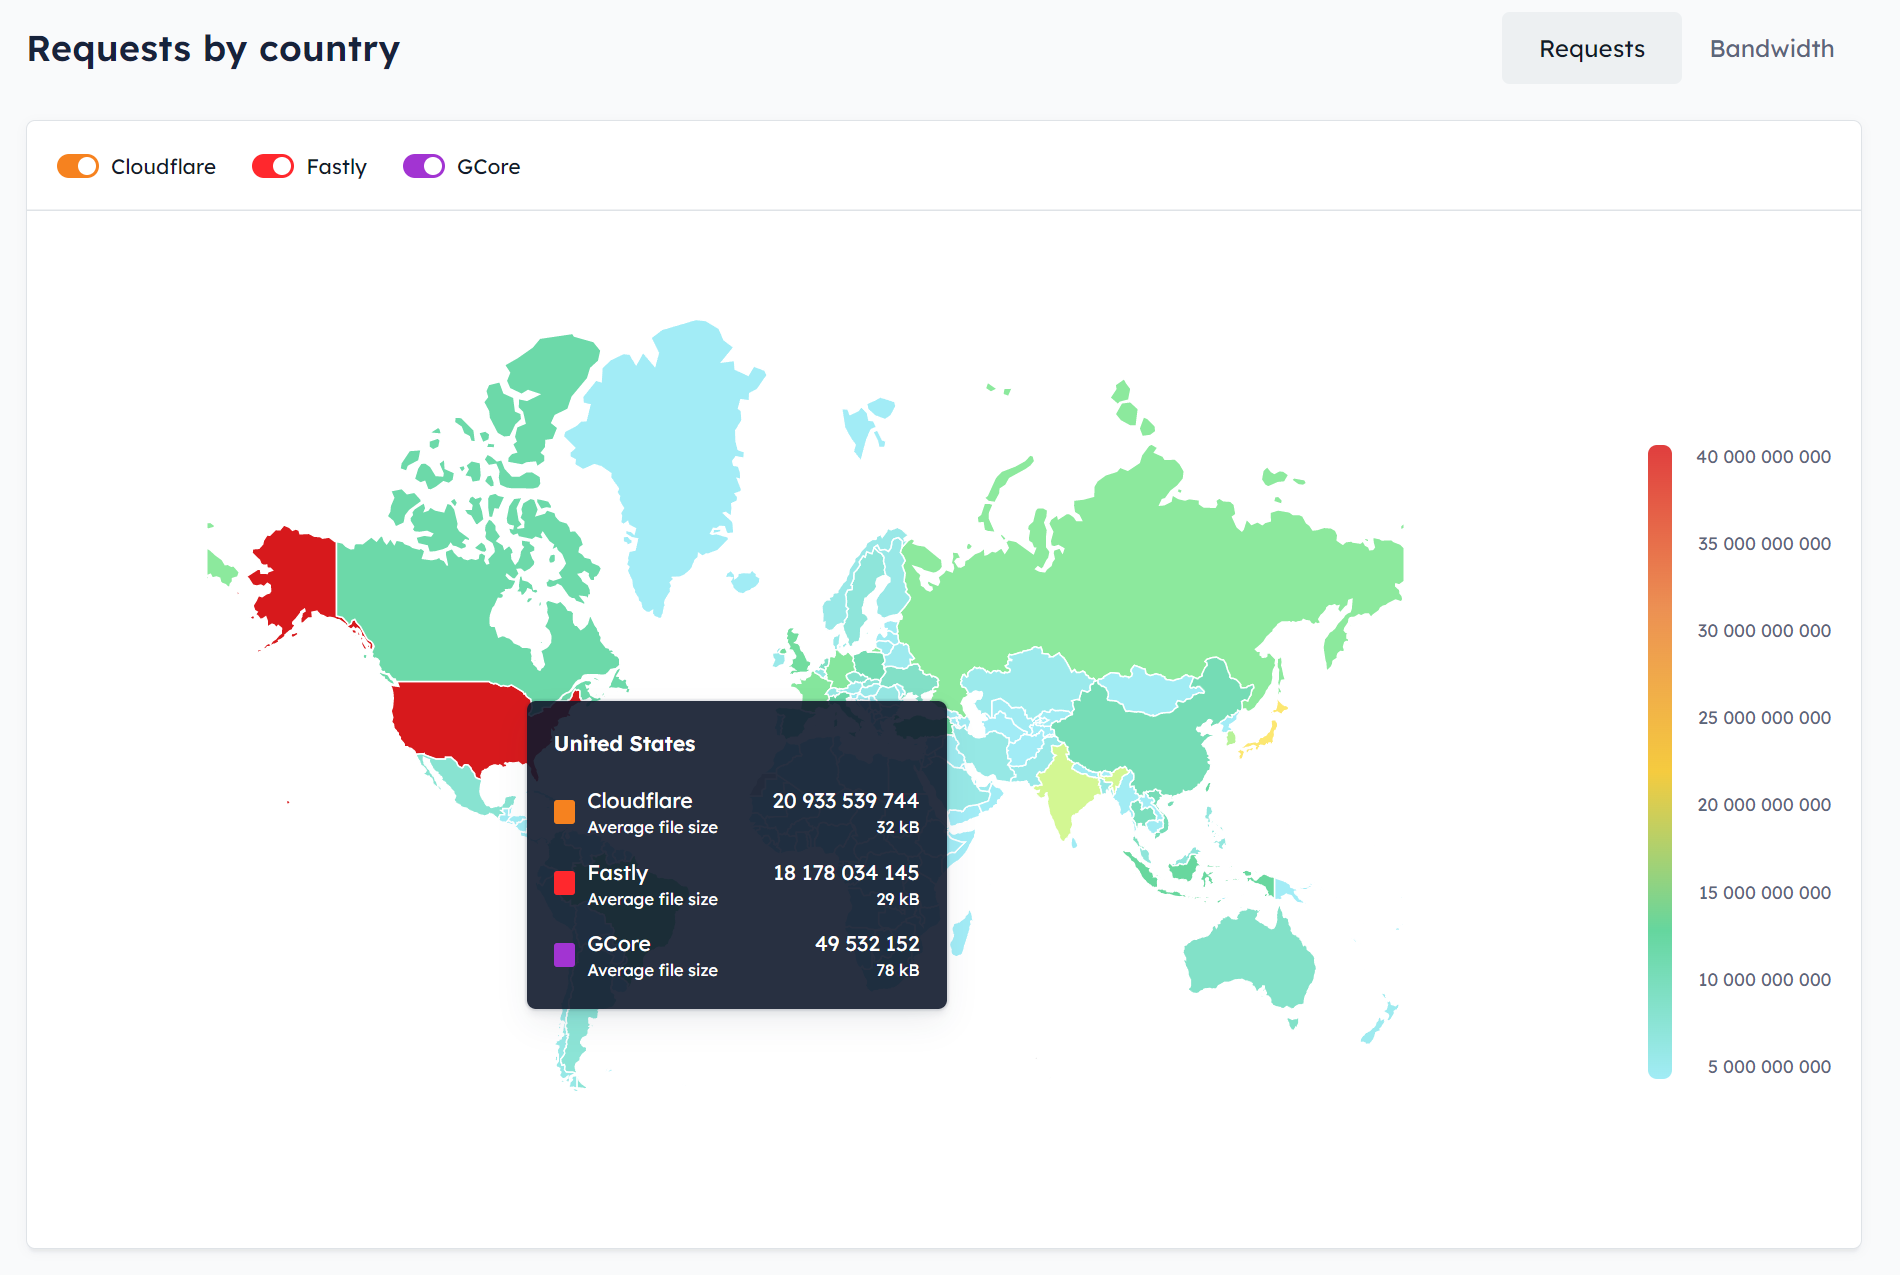Click Iceland on the world map

[x=863, y=425]
